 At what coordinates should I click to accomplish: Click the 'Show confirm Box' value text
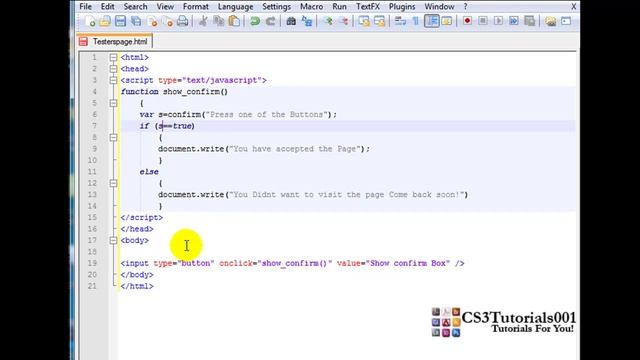coord(408,263)
